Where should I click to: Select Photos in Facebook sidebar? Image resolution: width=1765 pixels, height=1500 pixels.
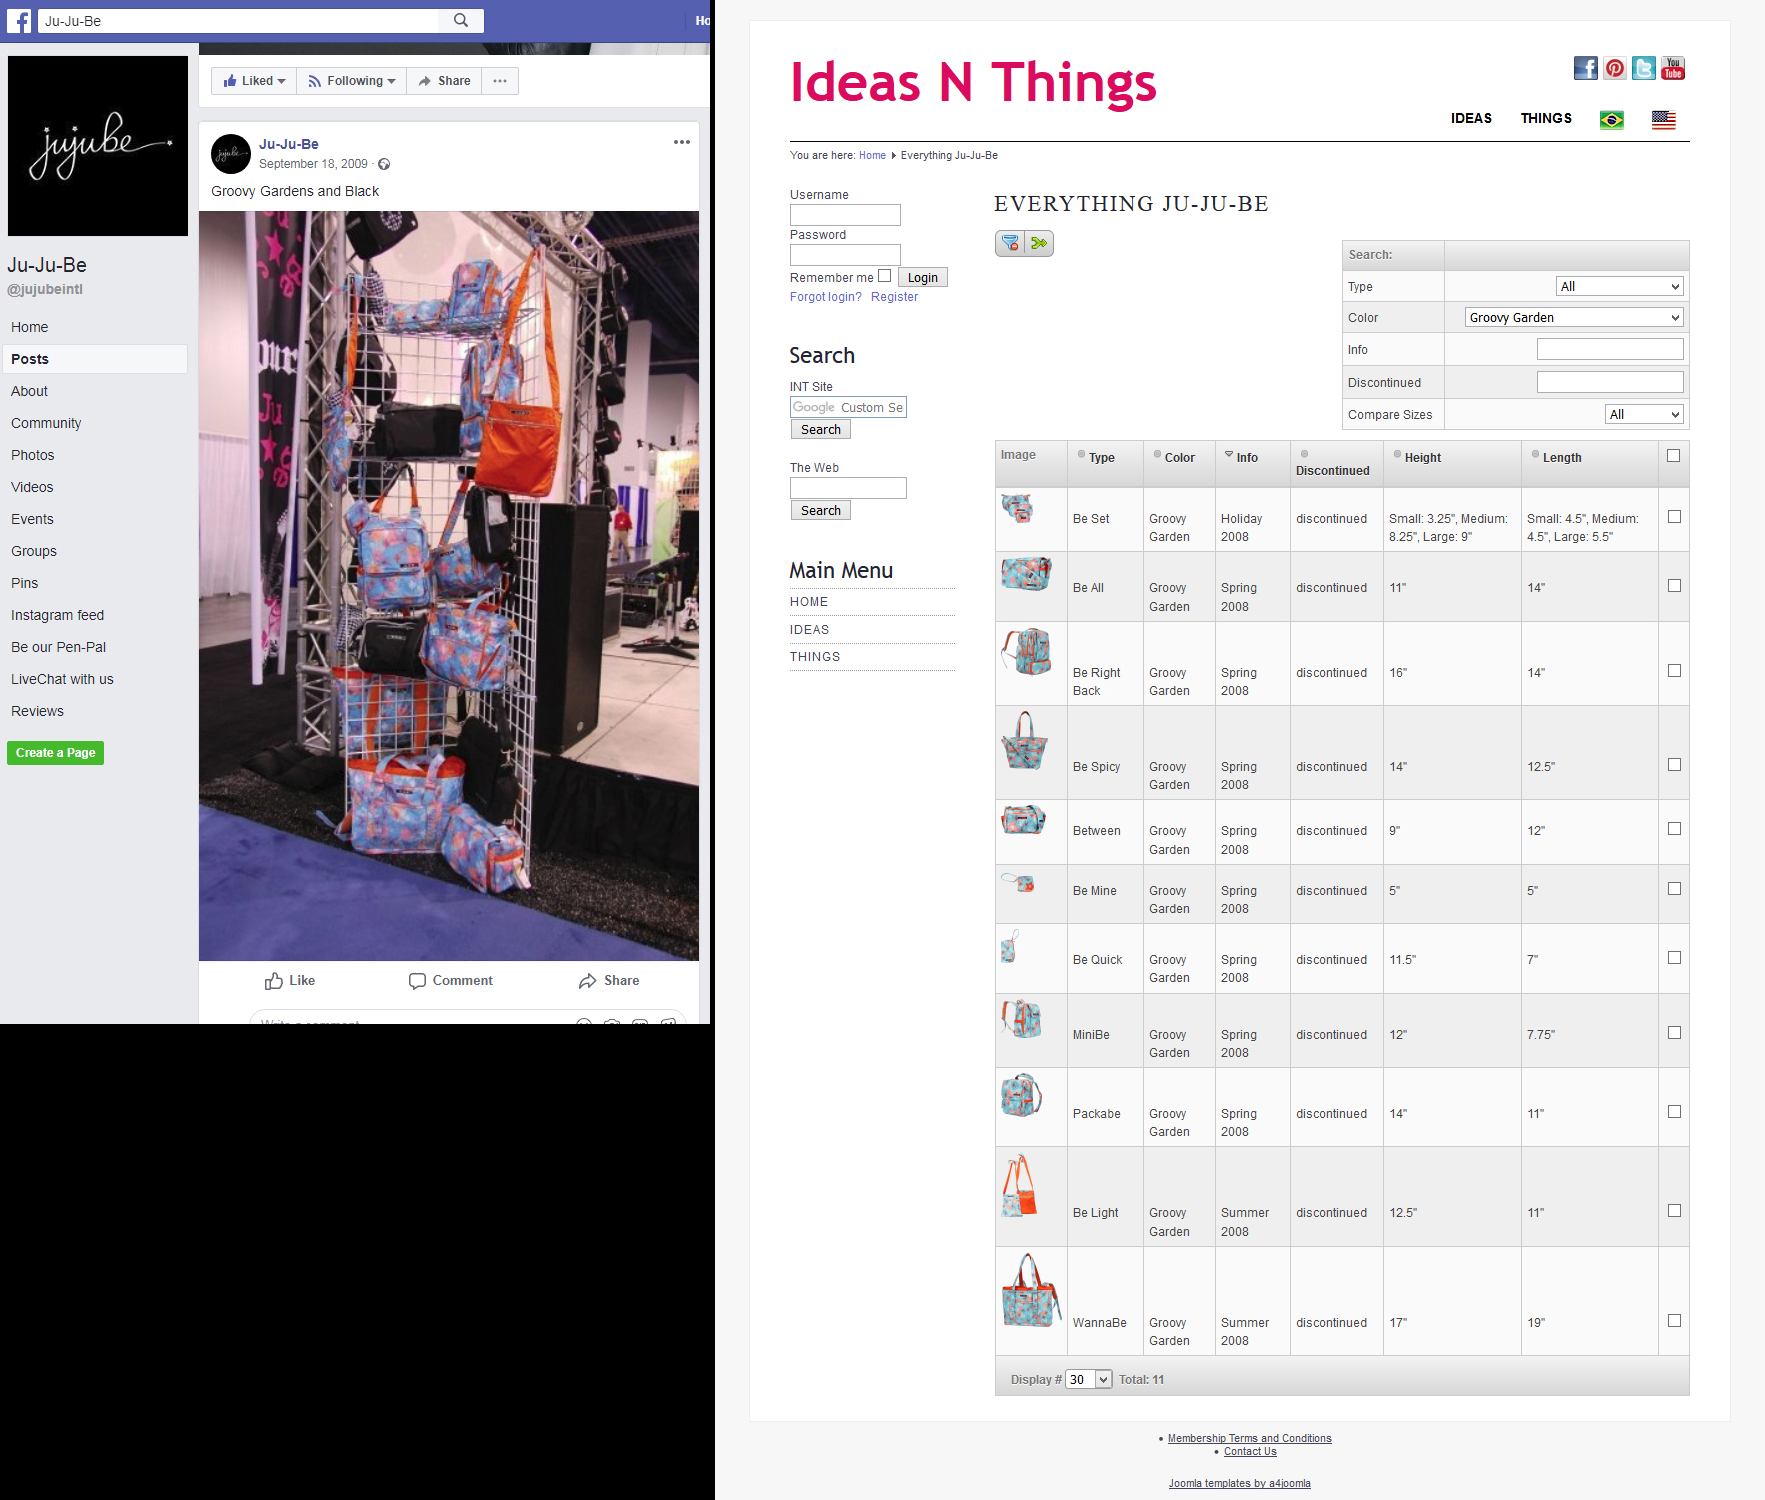(33, 455)
